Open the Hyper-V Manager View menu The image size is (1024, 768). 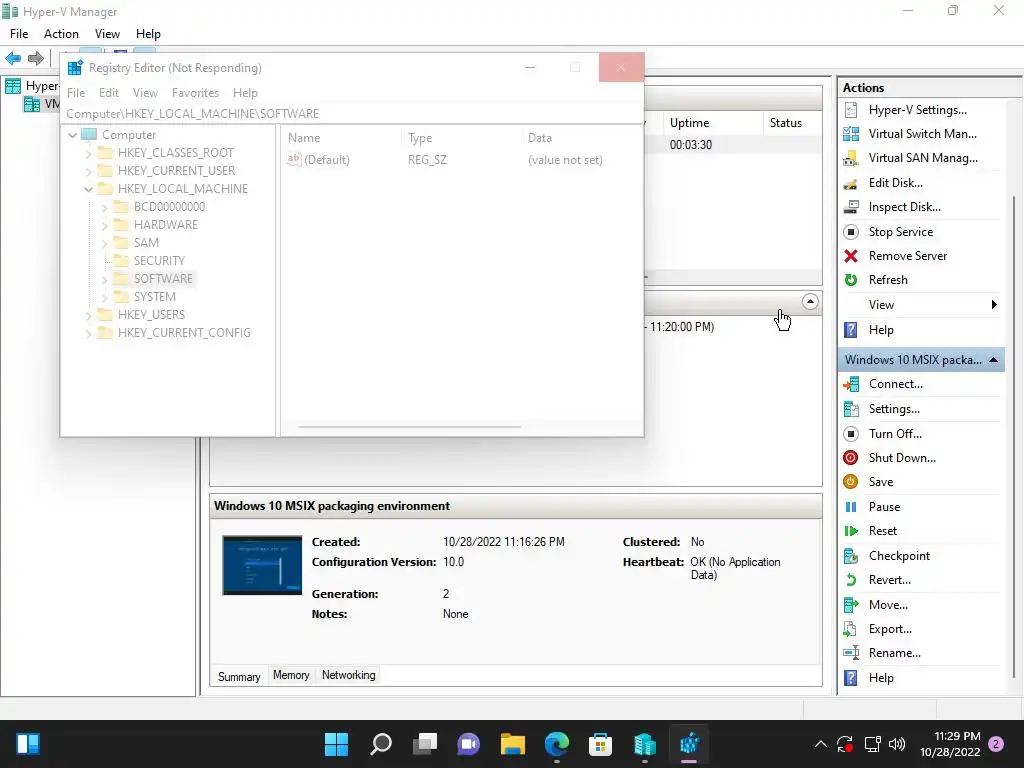click(x=107, y=34)
